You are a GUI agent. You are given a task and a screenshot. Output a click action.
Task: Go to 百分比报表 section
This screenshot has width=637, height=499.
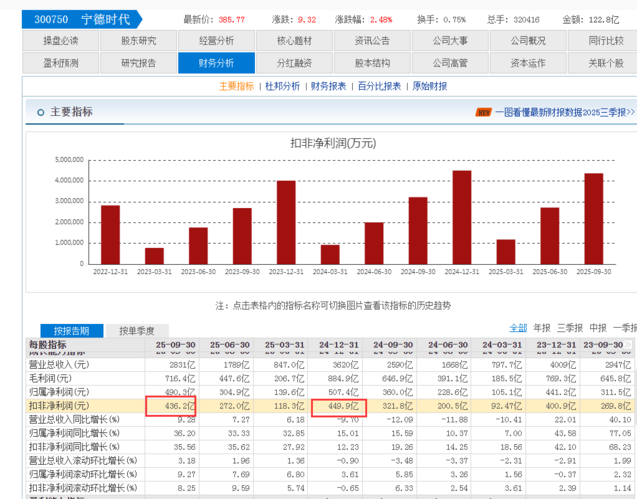379,86
